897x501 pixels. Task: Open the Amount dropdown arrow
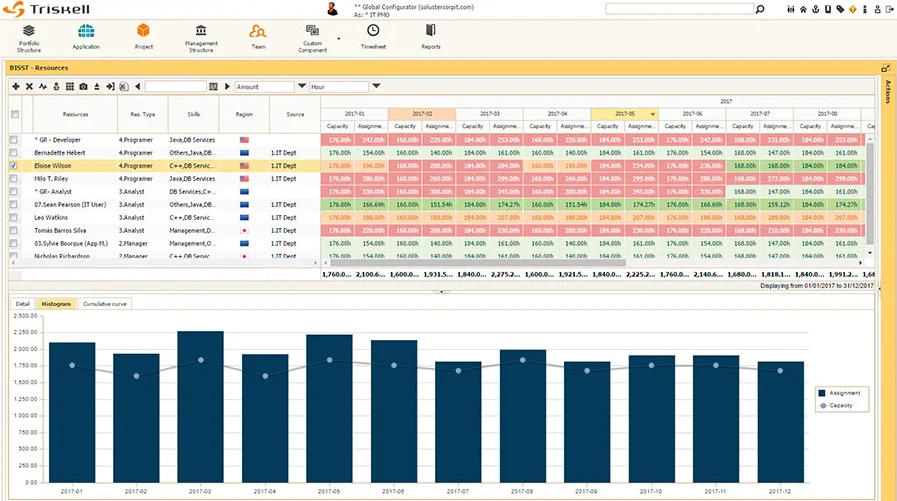[x=301, y=86]
